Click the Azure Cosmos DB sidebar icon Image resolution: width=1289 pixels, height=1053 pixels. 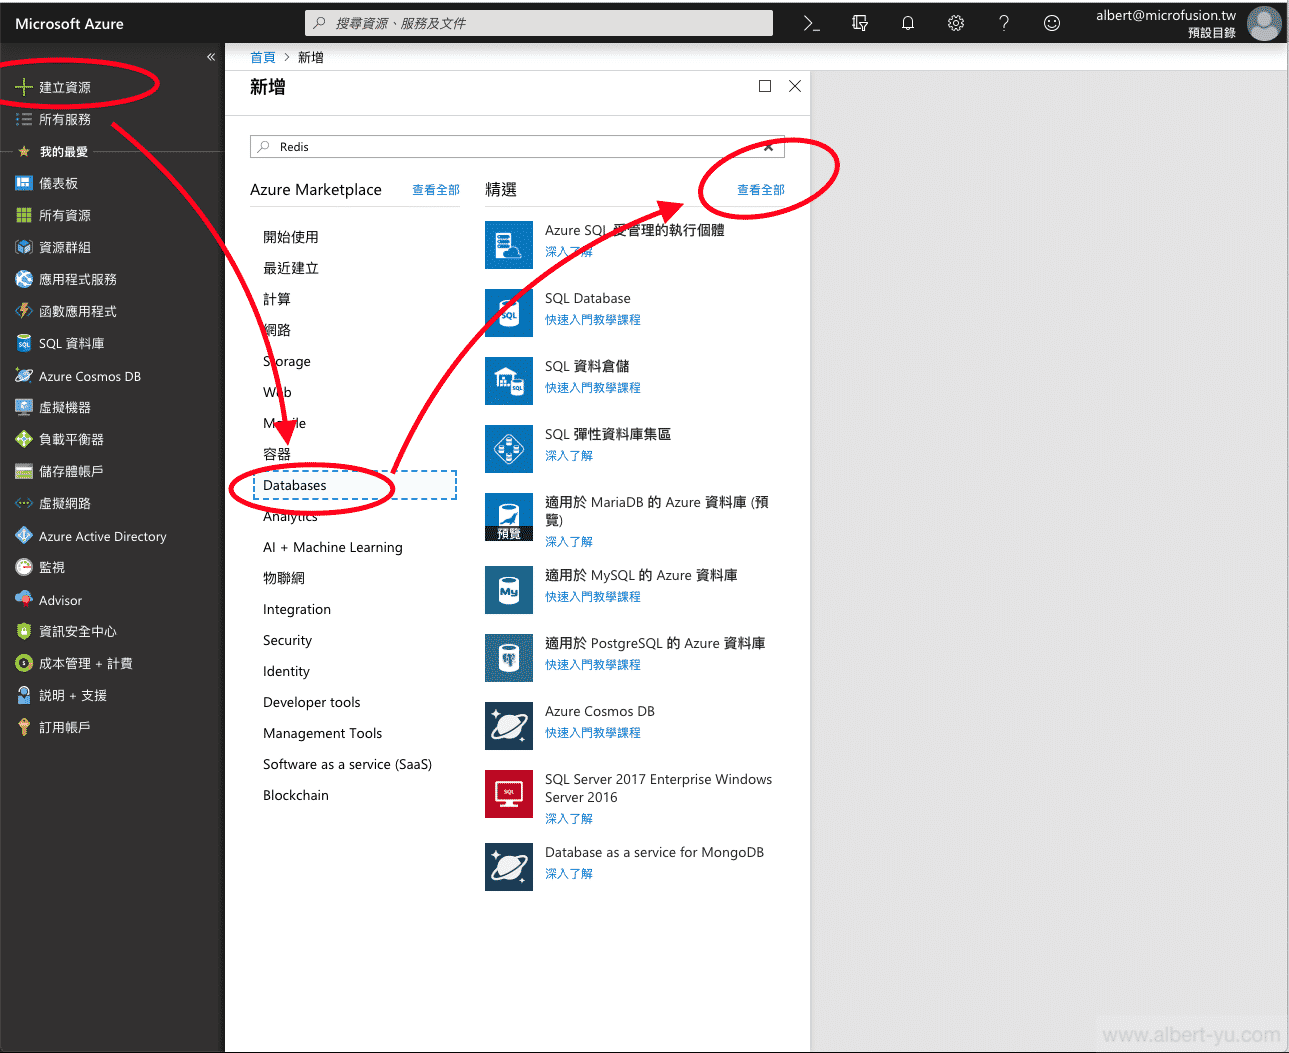pos(24,376)
